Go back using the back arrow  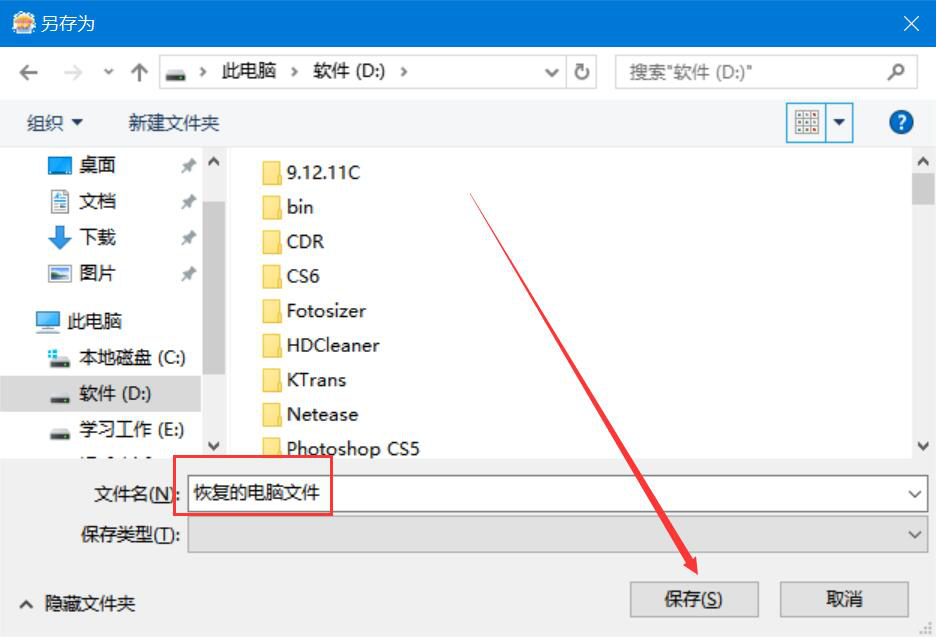click(x=29, y=73)
